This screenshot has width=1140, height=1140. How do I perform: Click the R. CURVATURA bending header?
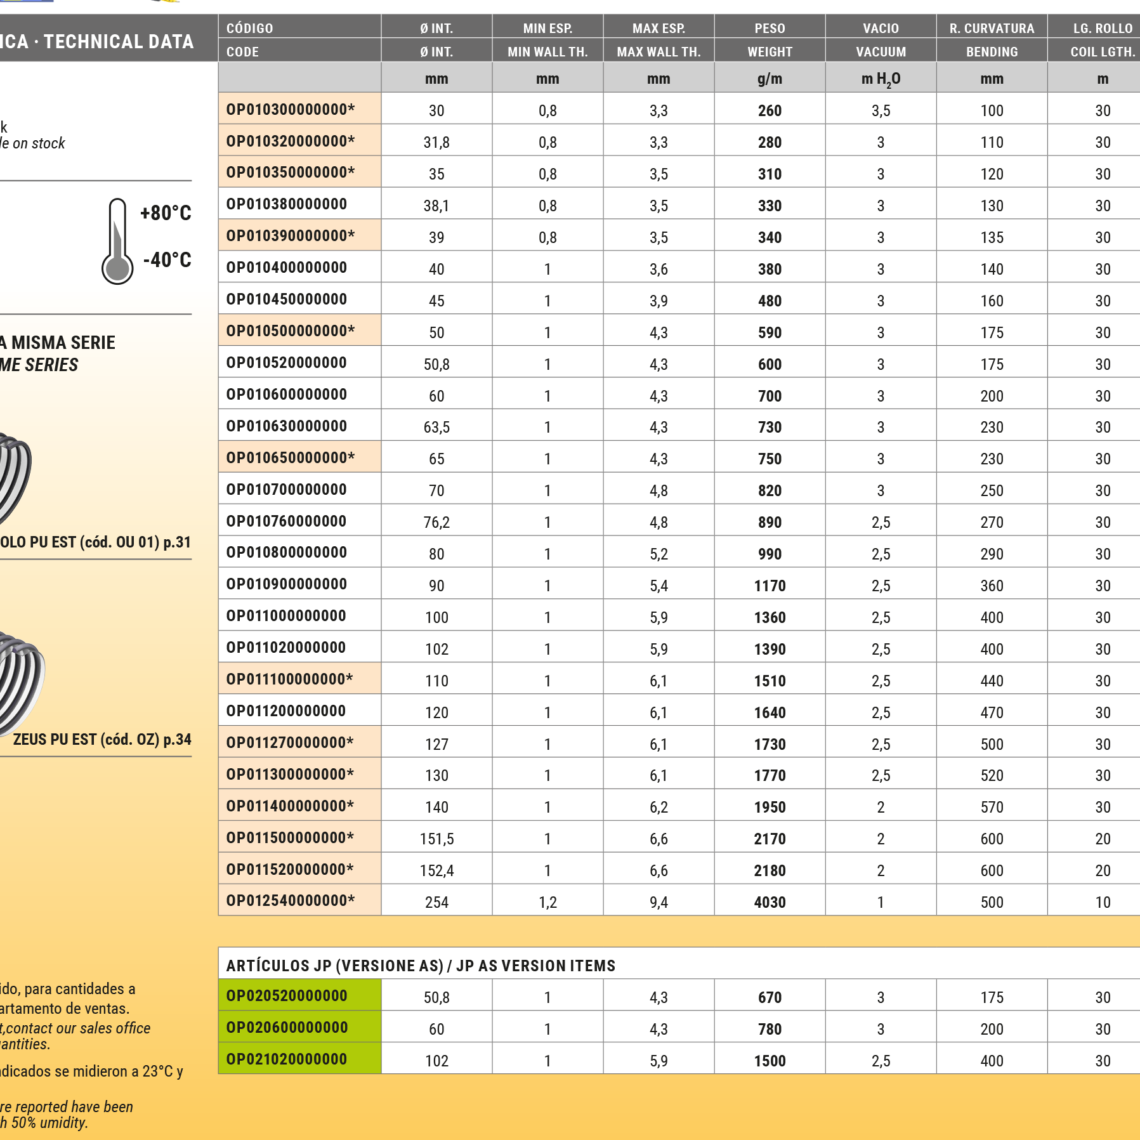click(991, 28)
